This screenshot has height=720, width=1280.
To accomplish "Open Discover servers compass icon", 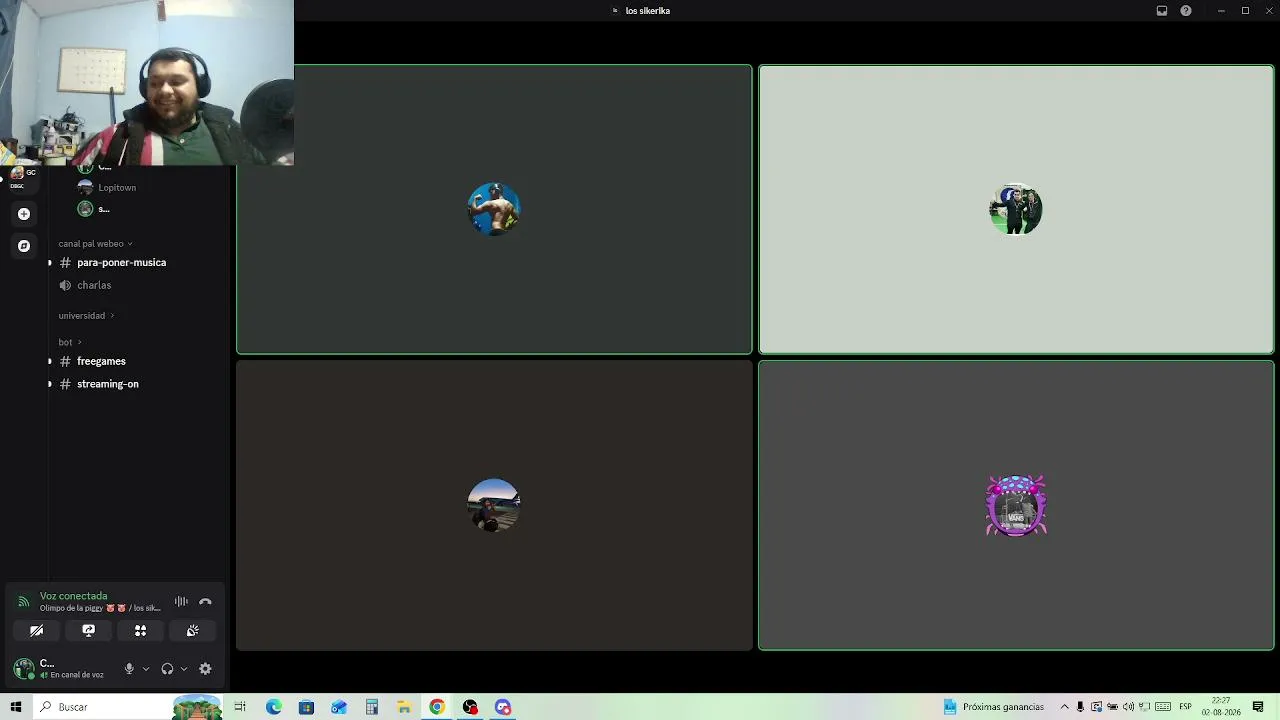I will pyautogui.click(x=24, y=246).
